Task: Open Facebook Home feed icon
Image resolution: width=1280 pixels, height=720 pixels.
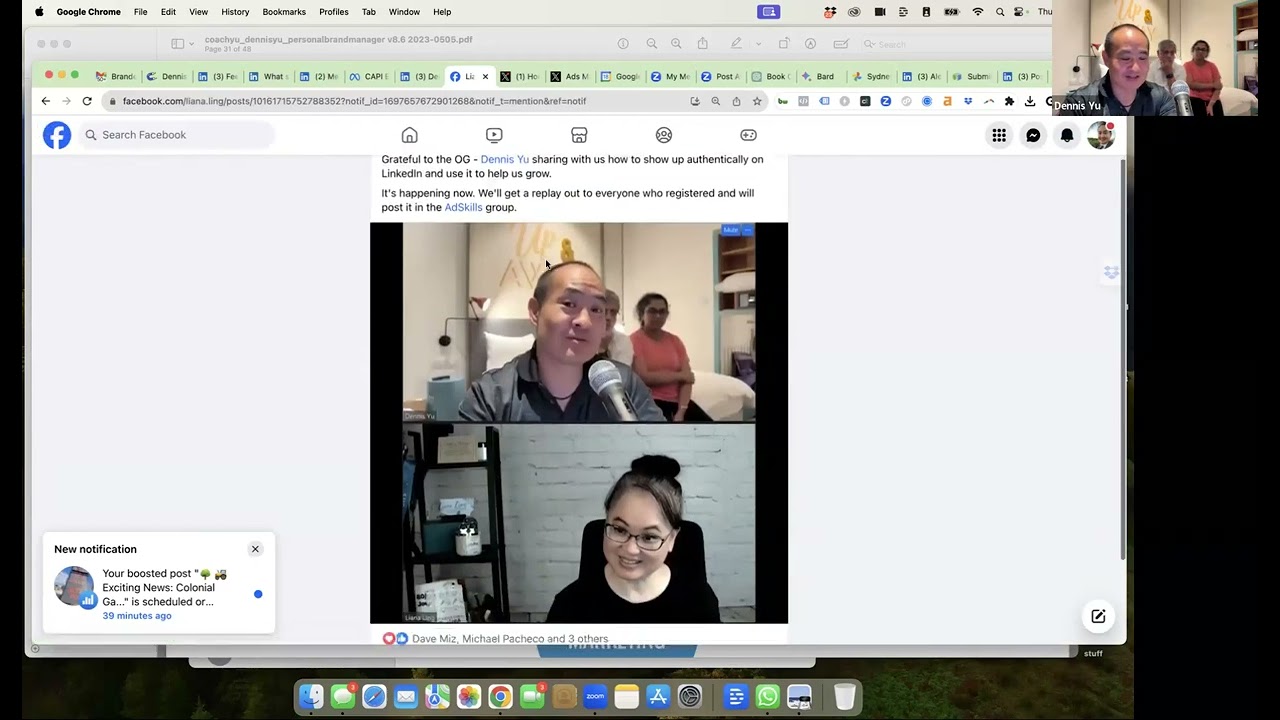Action: (409, 135)
